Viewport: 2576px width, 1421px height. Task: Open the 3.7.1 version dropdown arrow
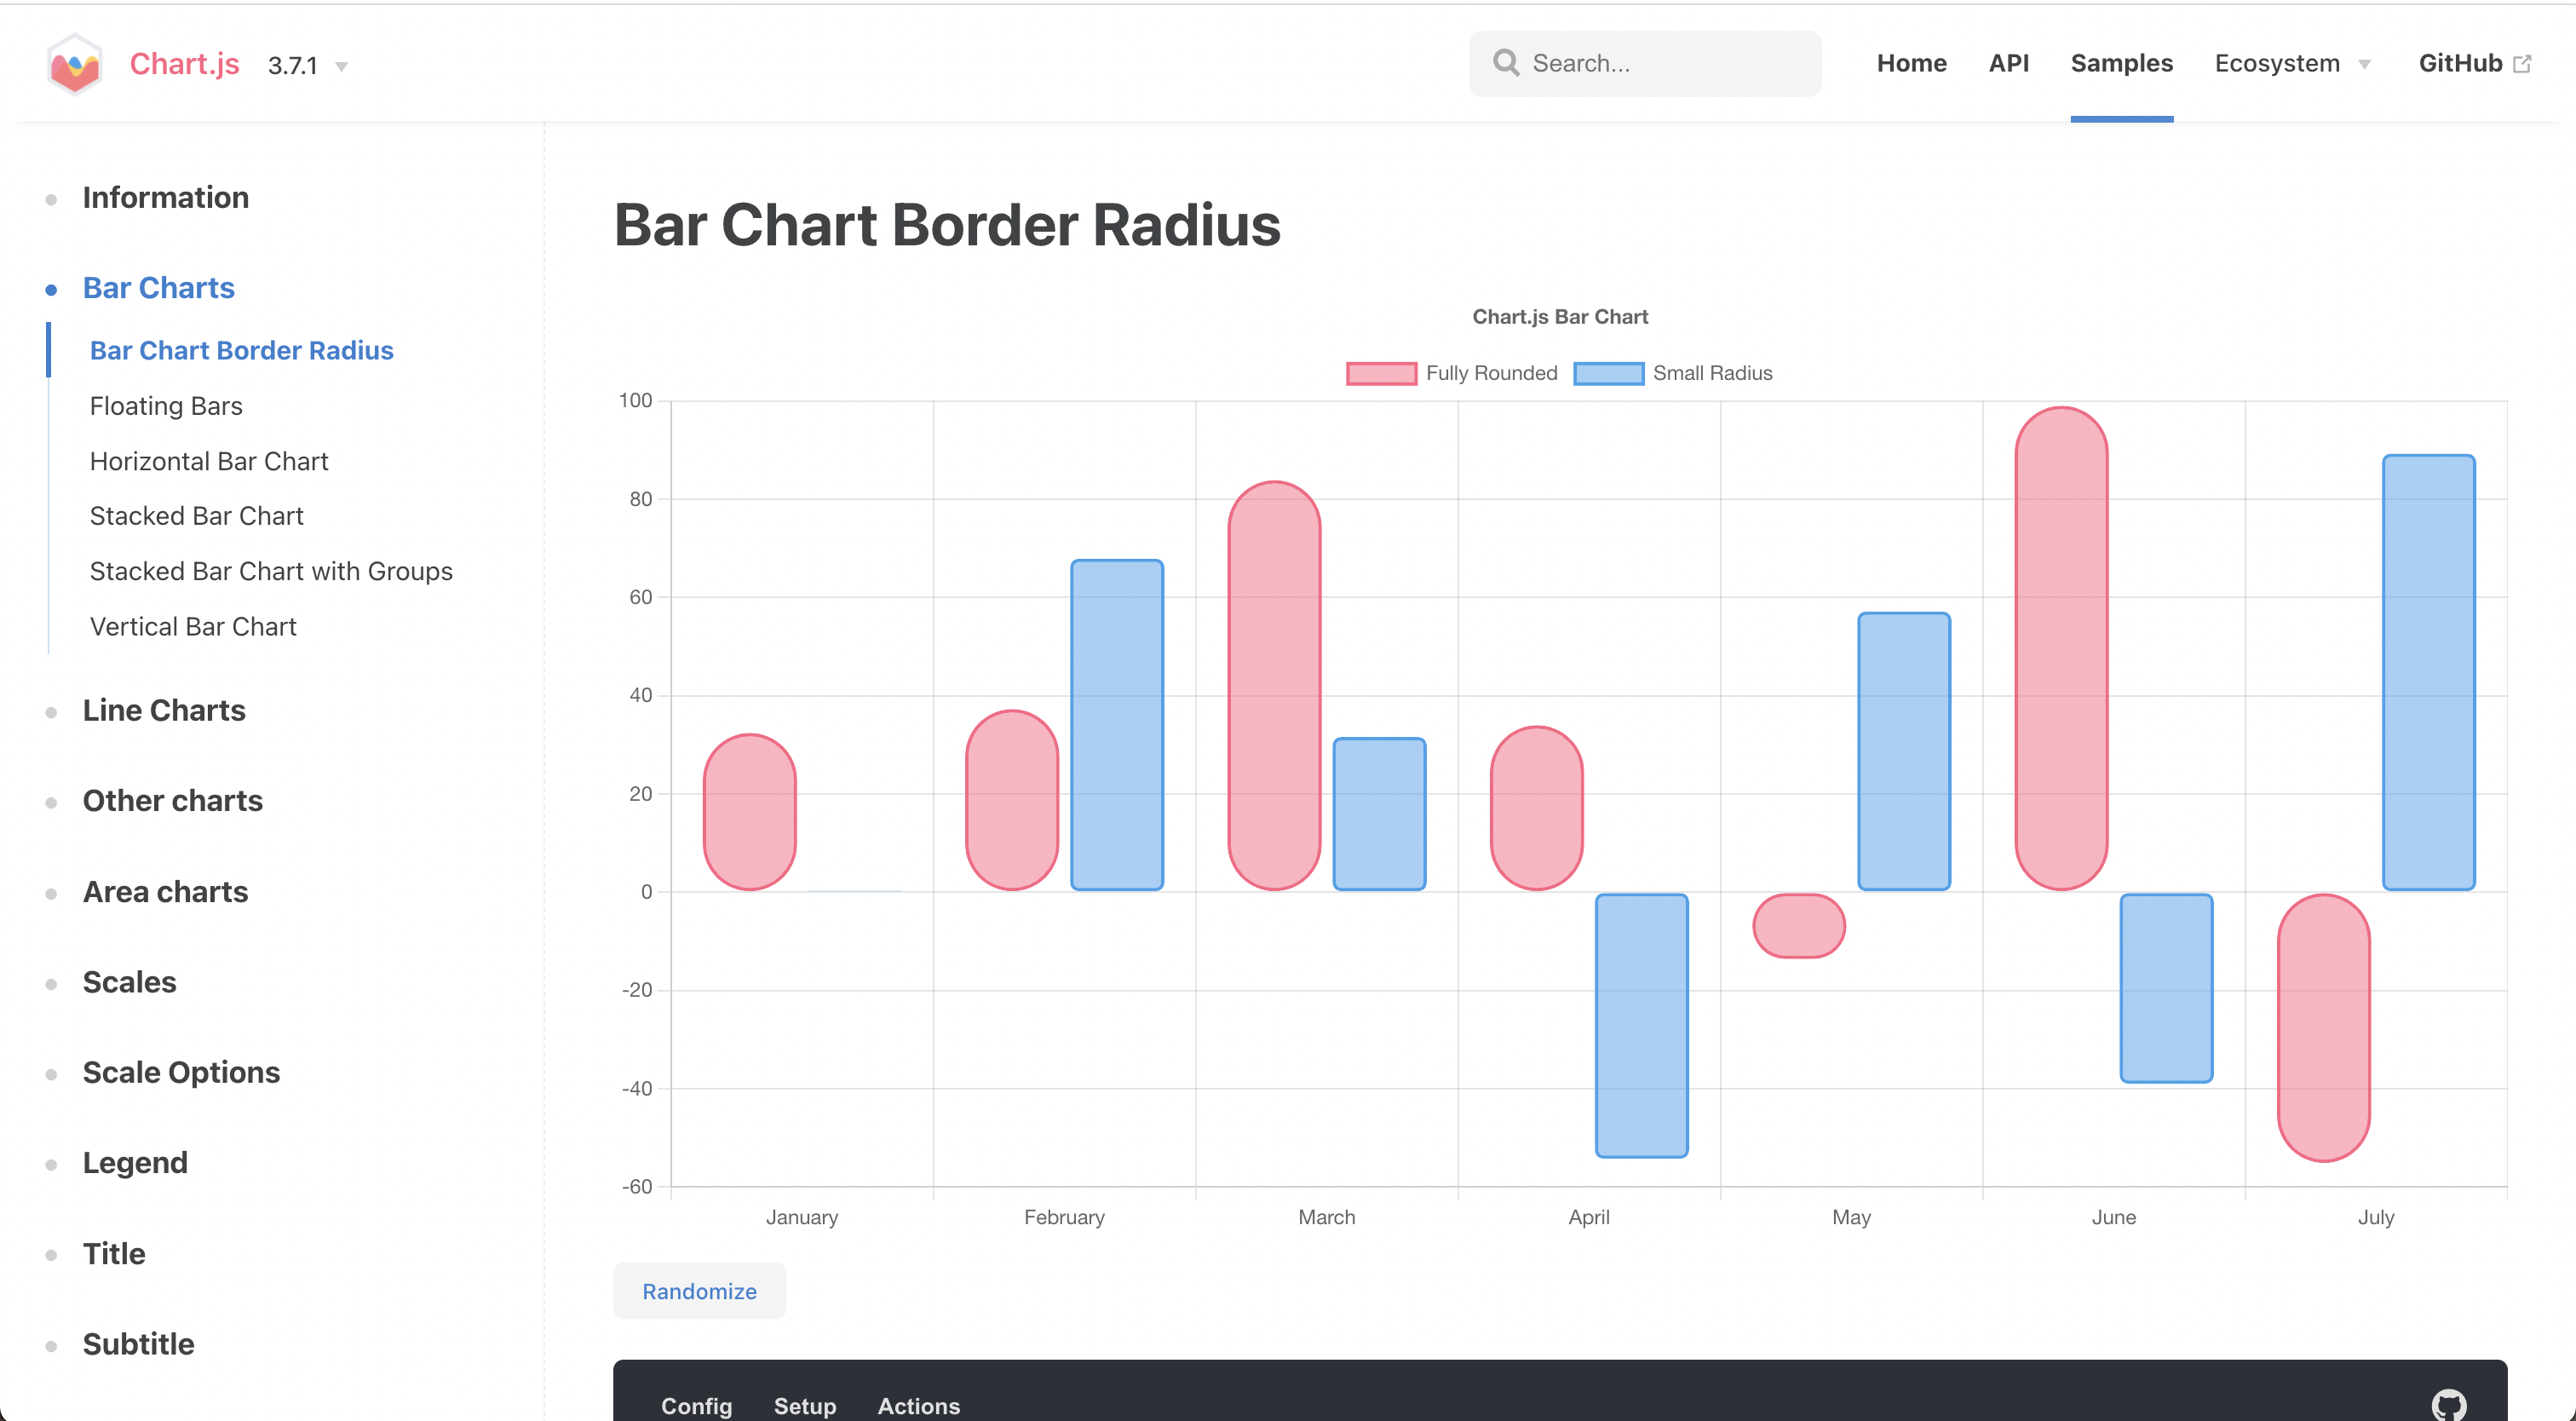click(341, 67)
